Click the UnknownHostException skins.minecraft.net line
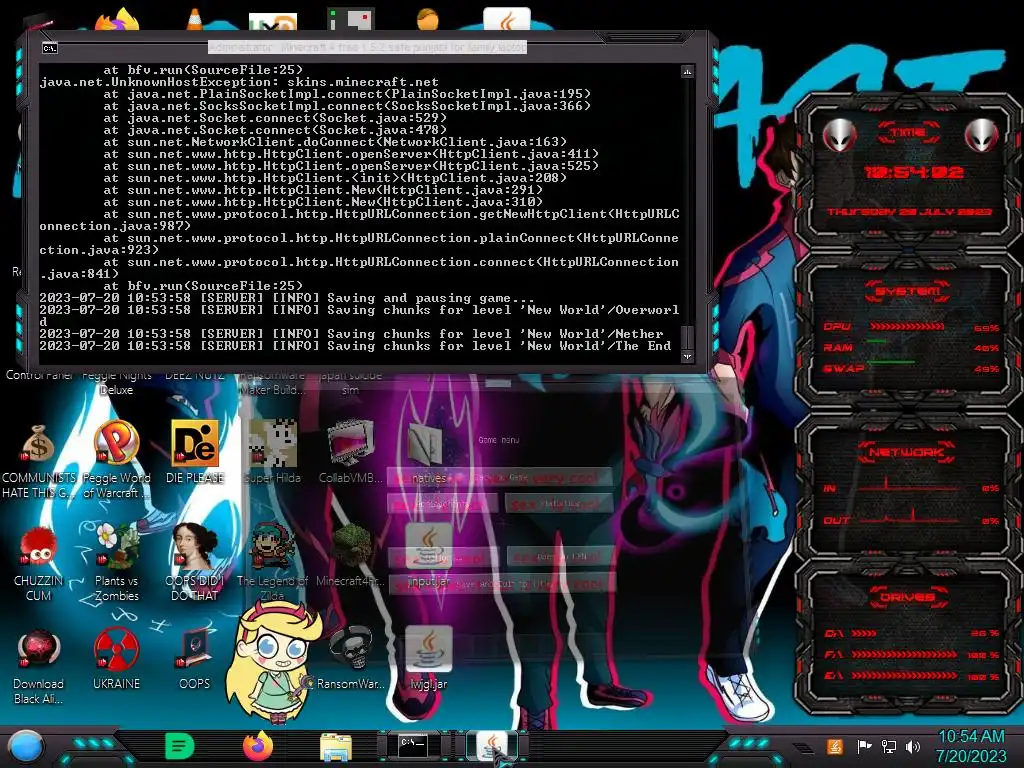This screenshot has width=1024, height=768. coord(239,82)
